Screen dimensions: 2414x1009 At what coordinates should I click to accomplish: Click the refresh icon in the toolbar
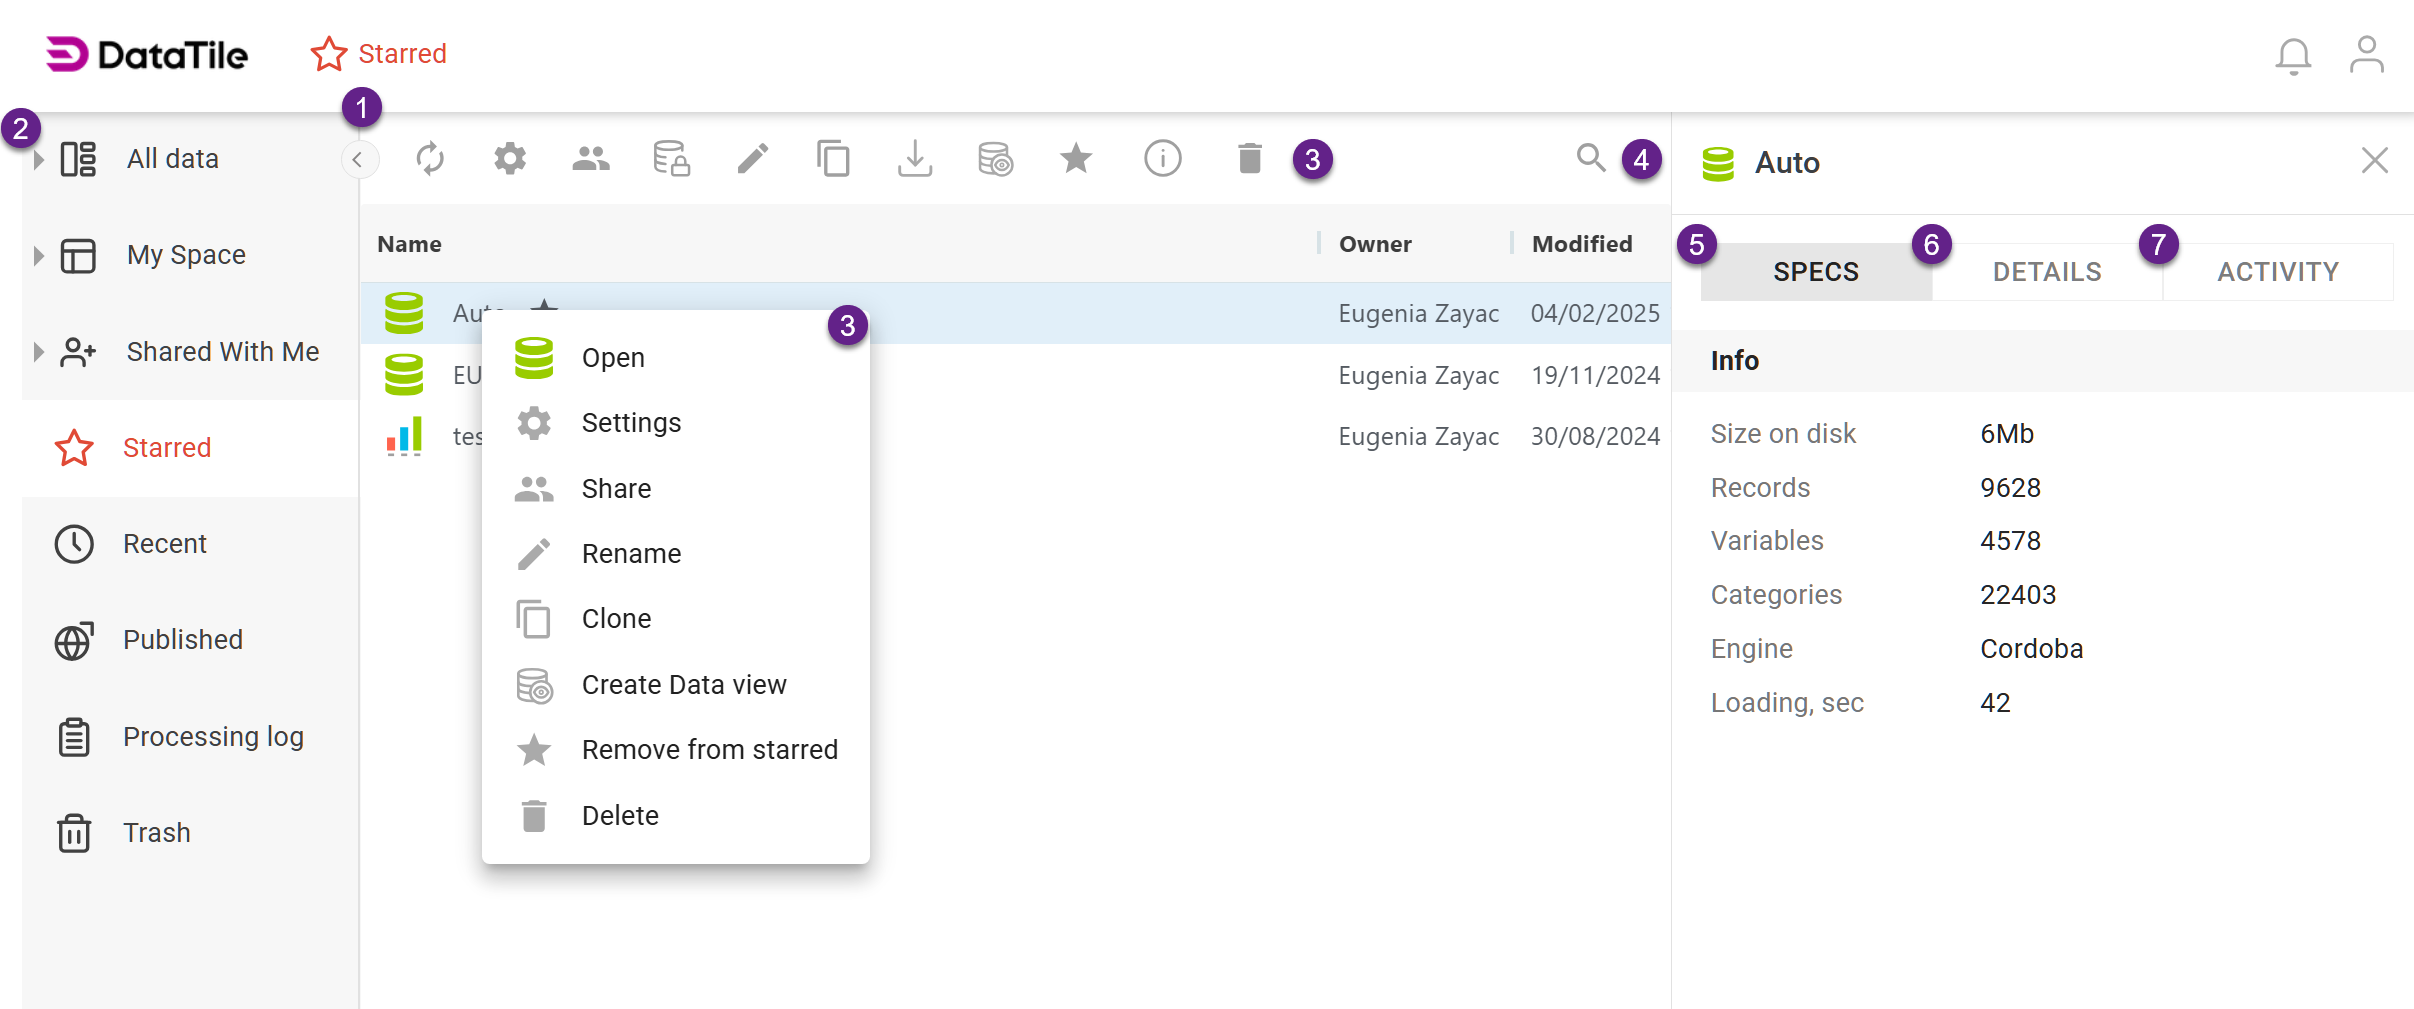[x=430, y=159]
